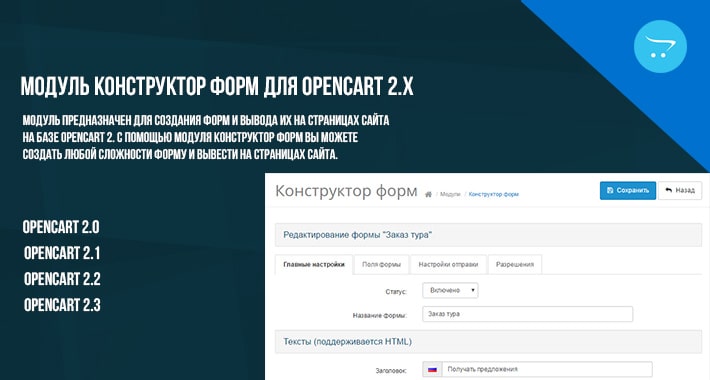Image resolution: width=710 pixels, height=380 pixels.
Task: Click the OPENCART 2.3 text
Action: pyautogui.click(x=62, y=305)
